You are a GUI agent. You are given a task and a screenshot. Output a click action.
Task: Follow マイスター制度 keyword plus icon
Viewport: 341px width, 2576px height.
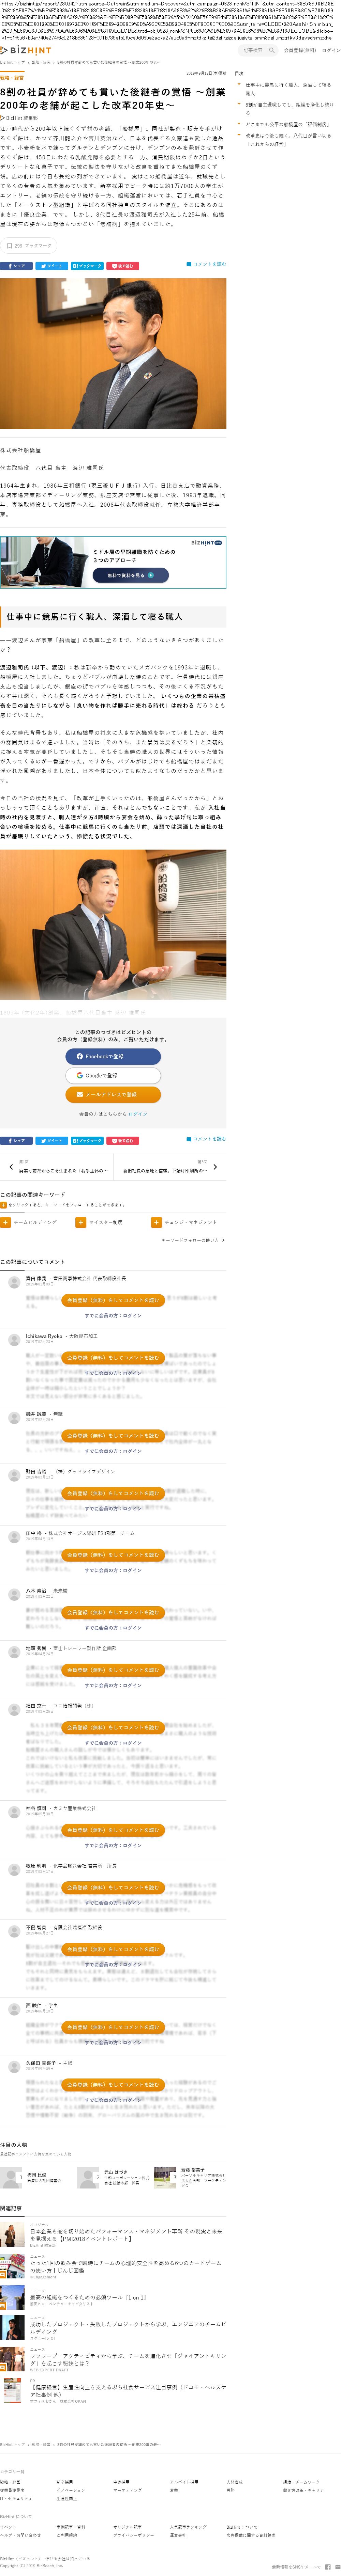82,1222
